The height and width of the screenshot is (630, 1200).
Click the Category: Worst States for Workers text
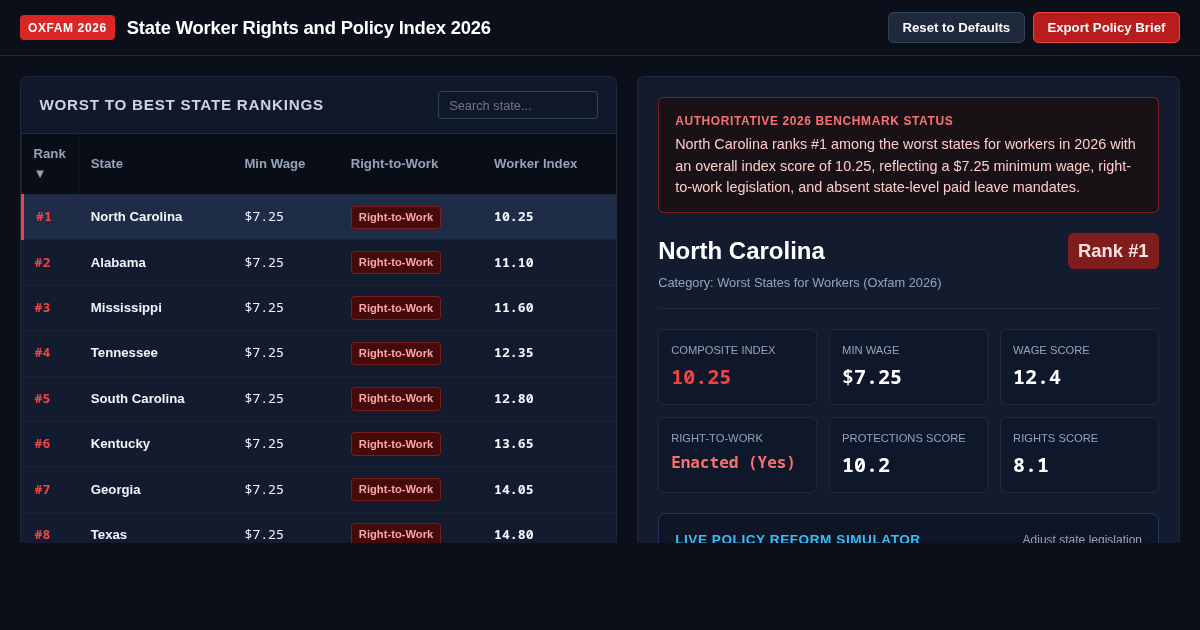point(799,283)
